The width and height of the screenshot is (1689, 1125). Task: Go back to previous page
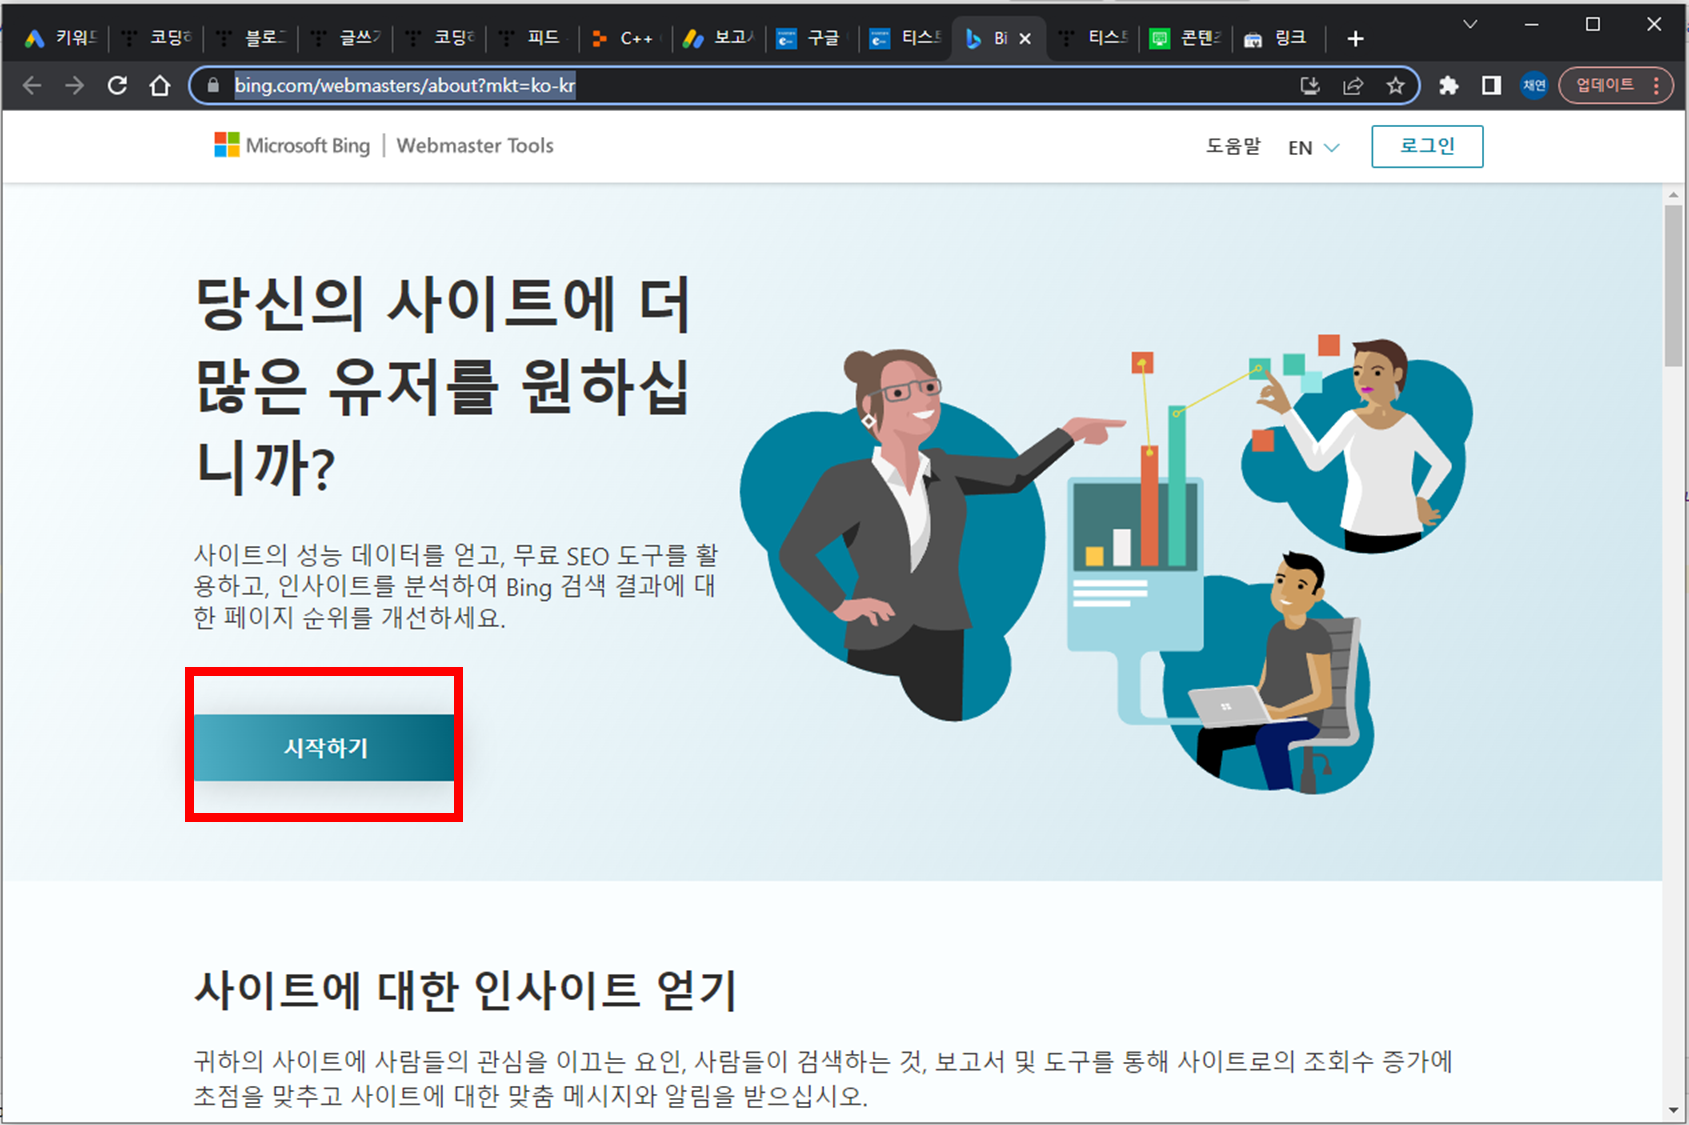pyautogui.click(x=32, y=86)
